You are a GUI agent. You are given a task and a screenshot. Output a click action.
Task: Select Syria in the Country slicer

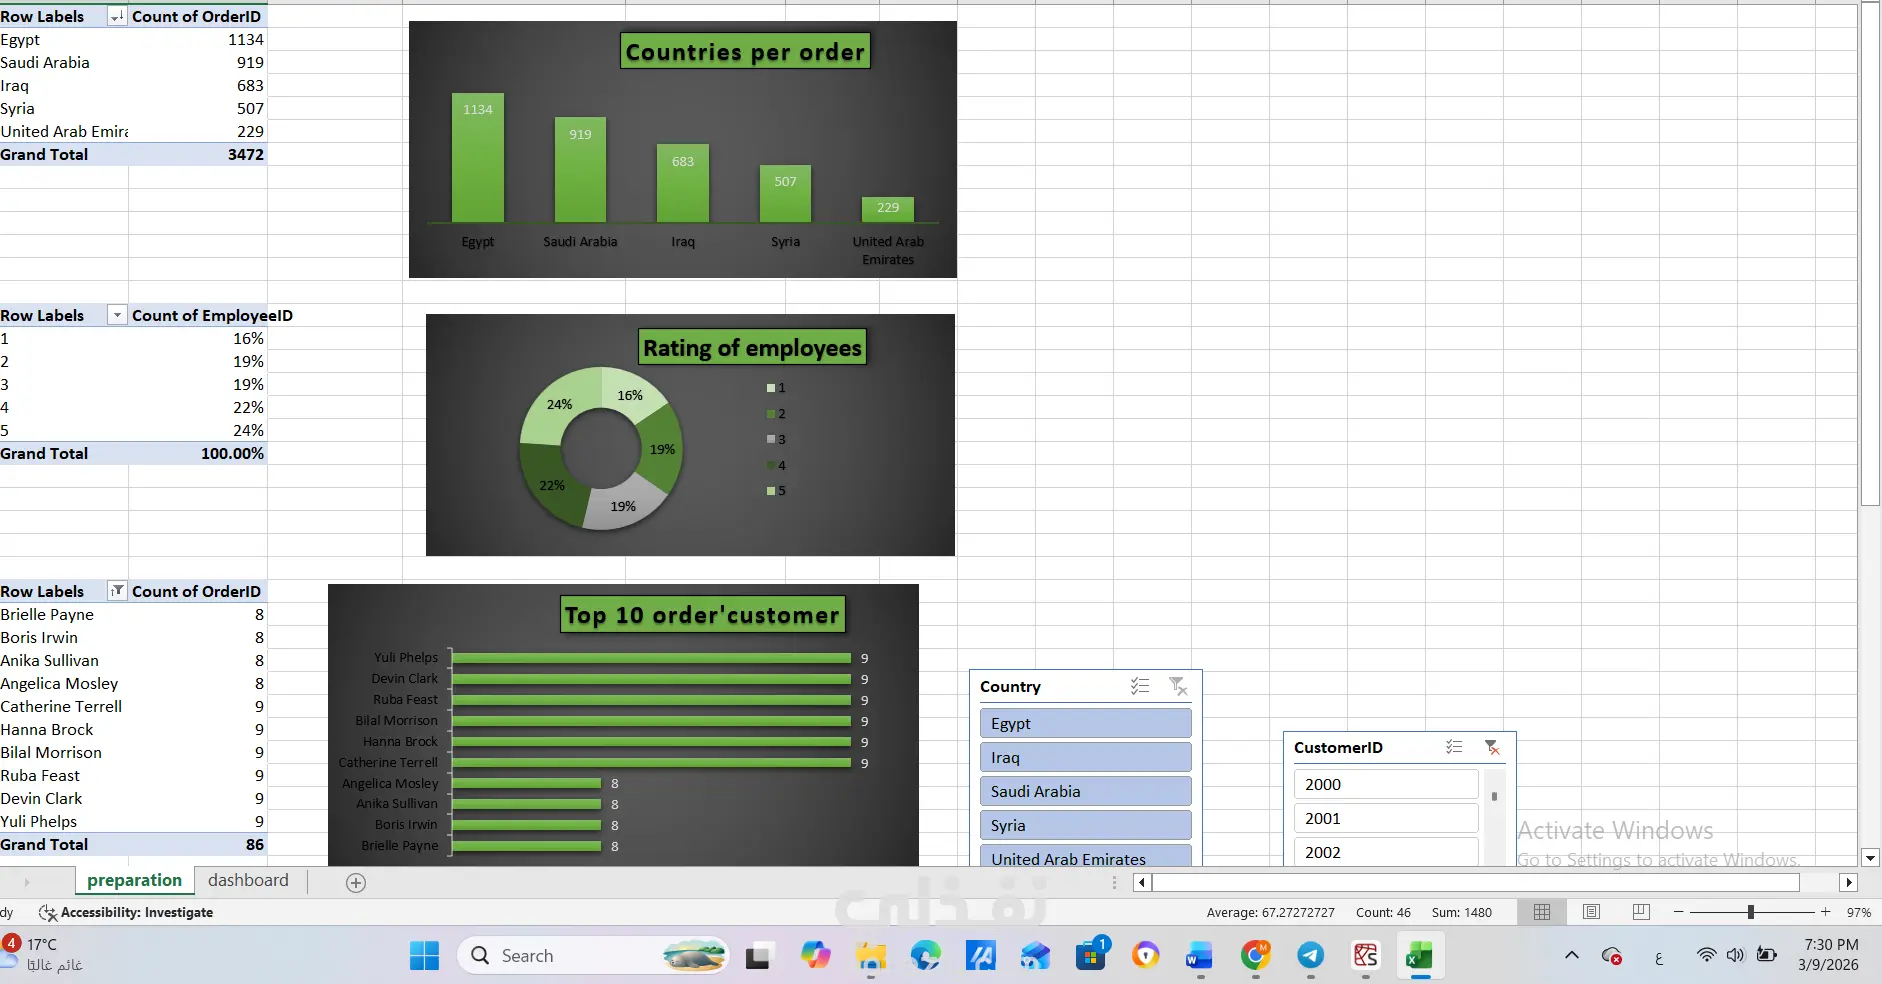[1085, 825]
